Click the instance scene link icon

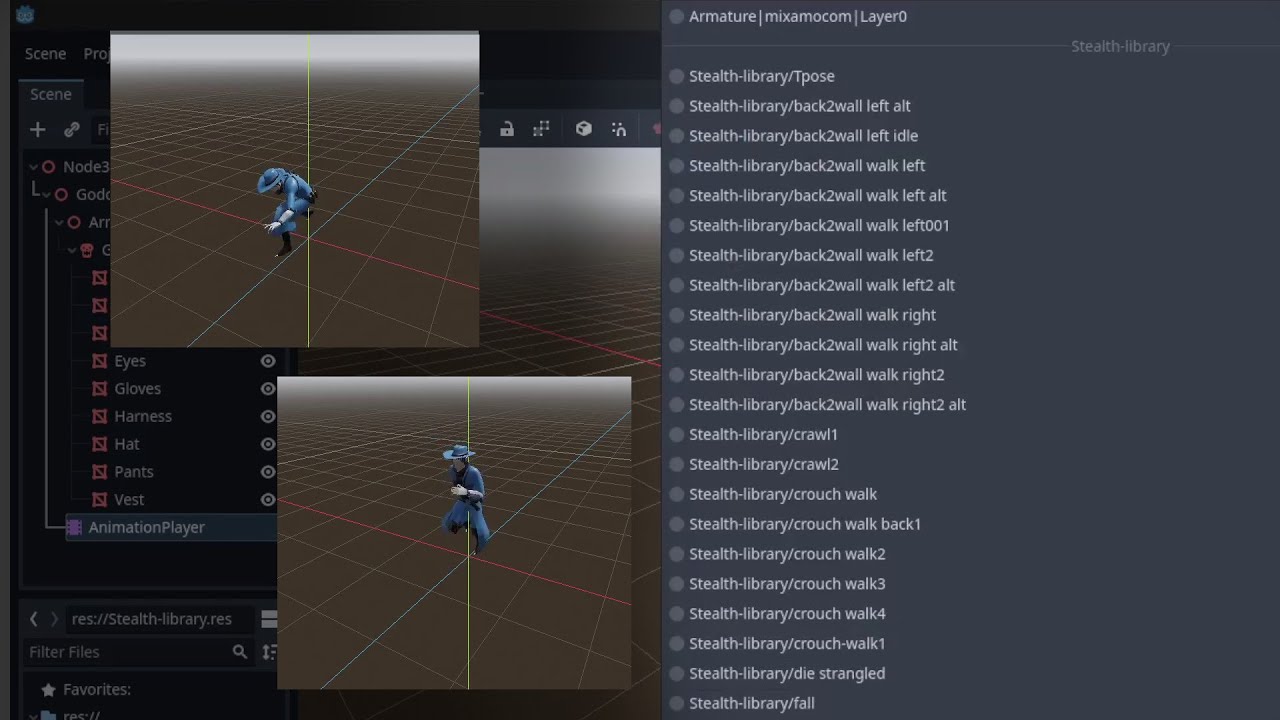click(72, 129)
